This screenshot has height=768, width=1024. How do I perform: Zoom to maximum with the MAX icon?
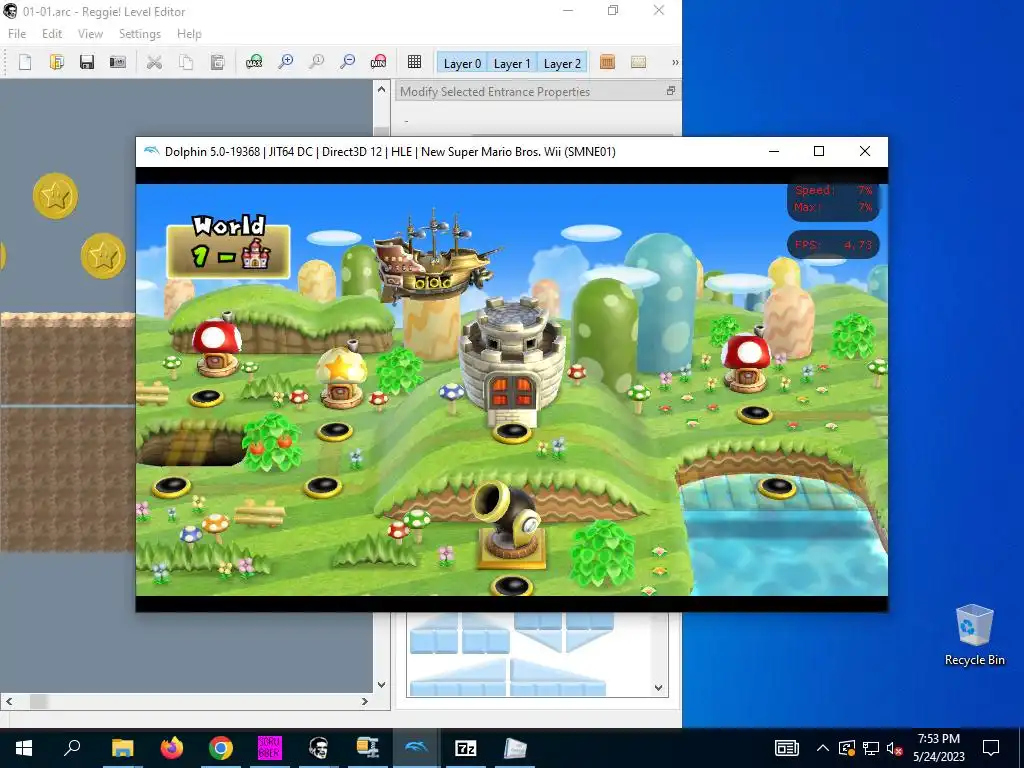click(x=254, y=62)
